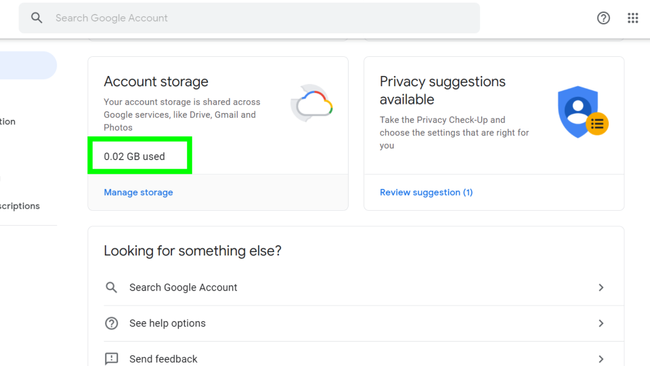Focus the Search Google Account input field
Screen dimensions: 650x366
(249, 18)
